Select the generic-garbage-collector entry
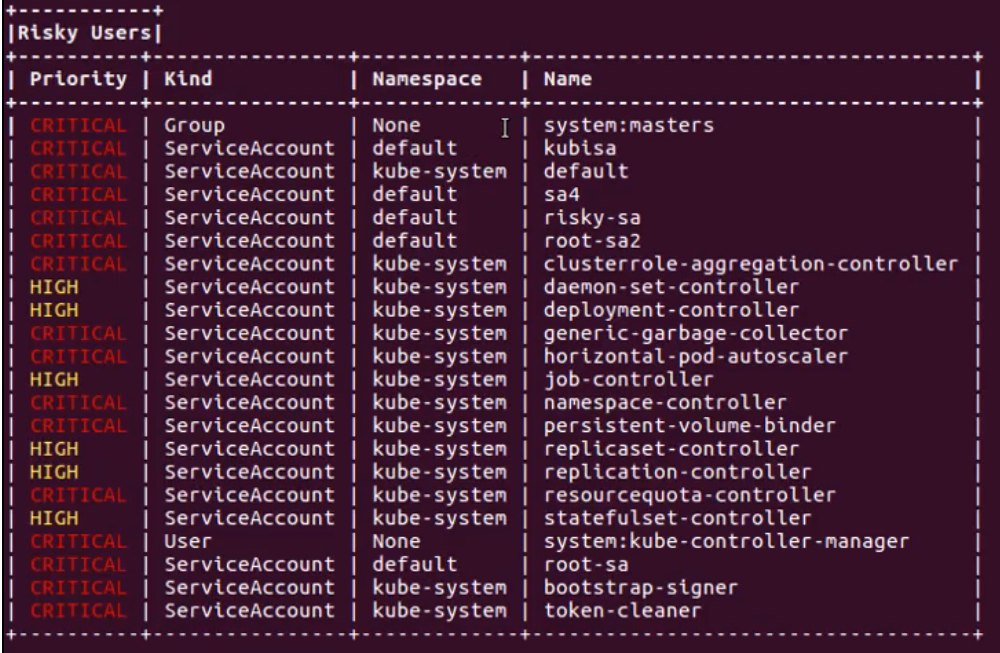The height and width of the screenshot is (653, 1000). click(x=695, y=333)
